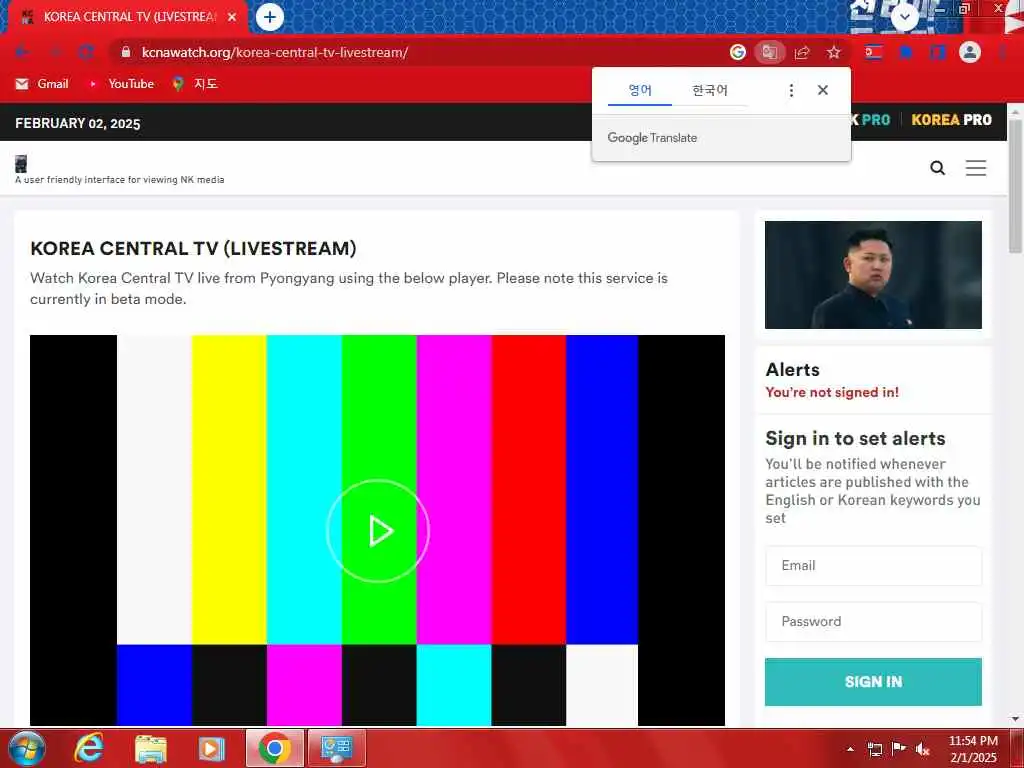
Task: Open the flag extension icon
Action: (x=874, y=52)
